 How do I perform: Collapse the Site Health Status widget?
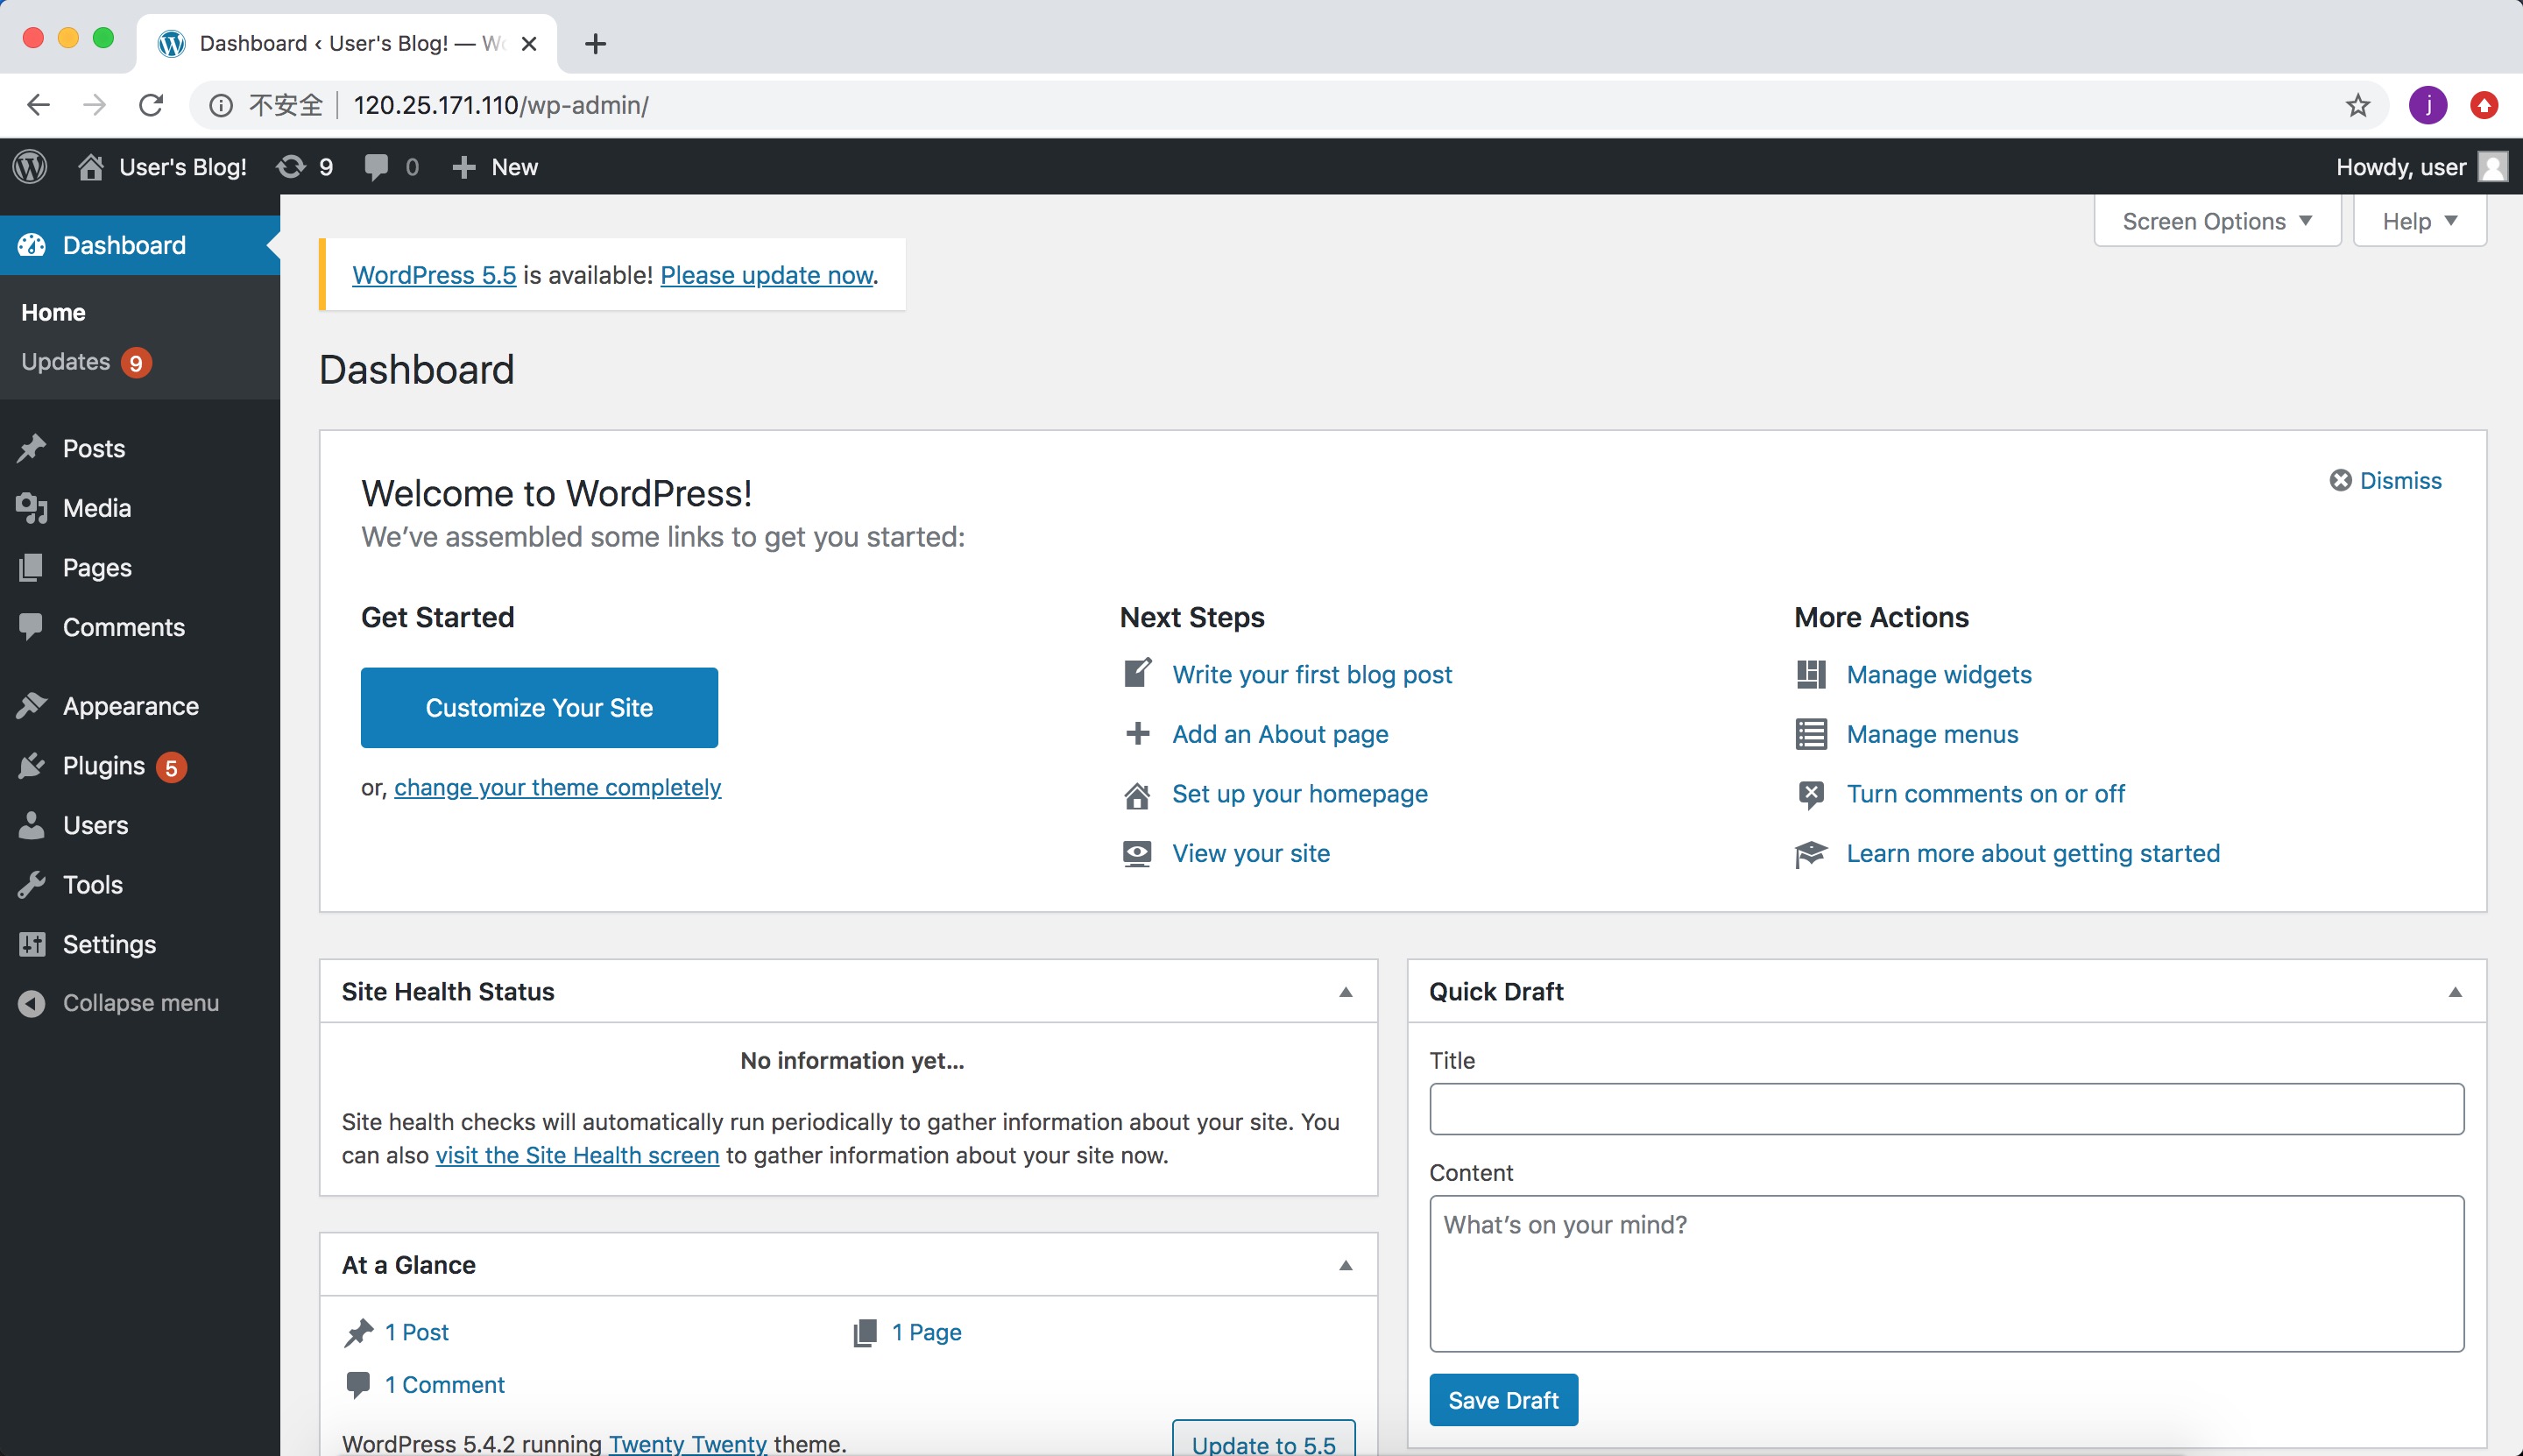(1345, 992)
